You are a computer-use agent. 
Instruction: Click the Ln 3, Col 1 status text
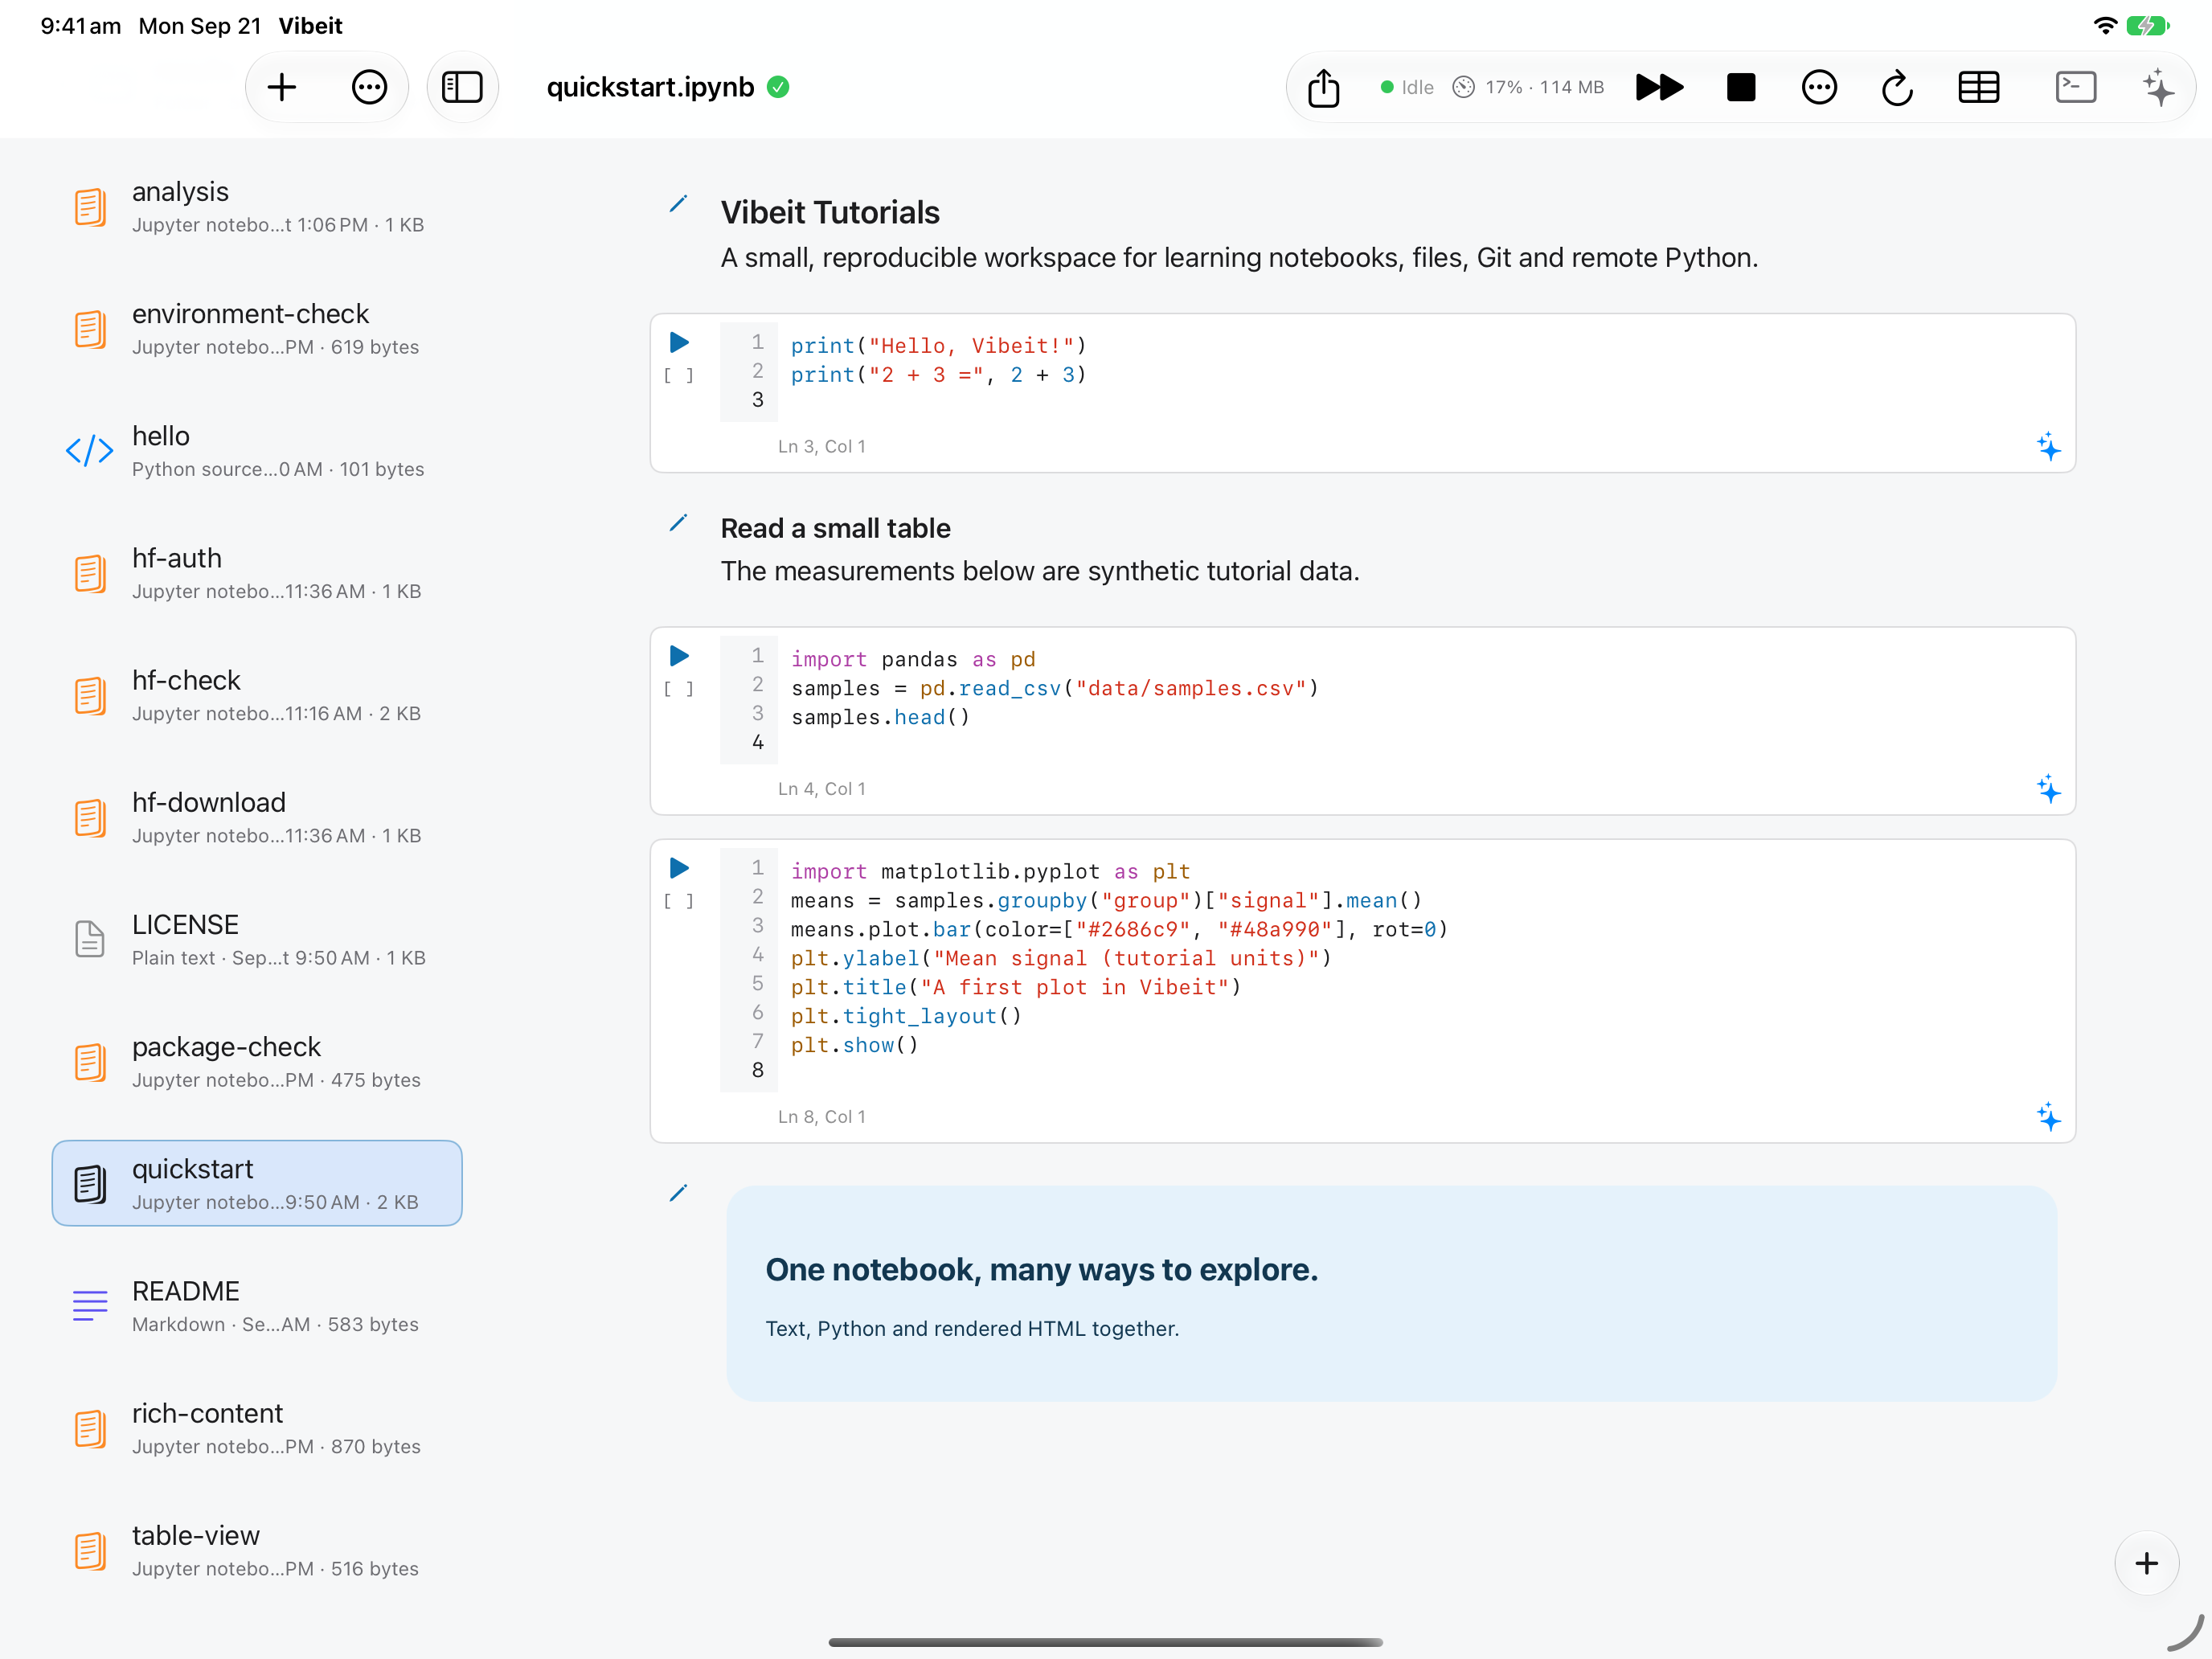(x=822, y=446)
